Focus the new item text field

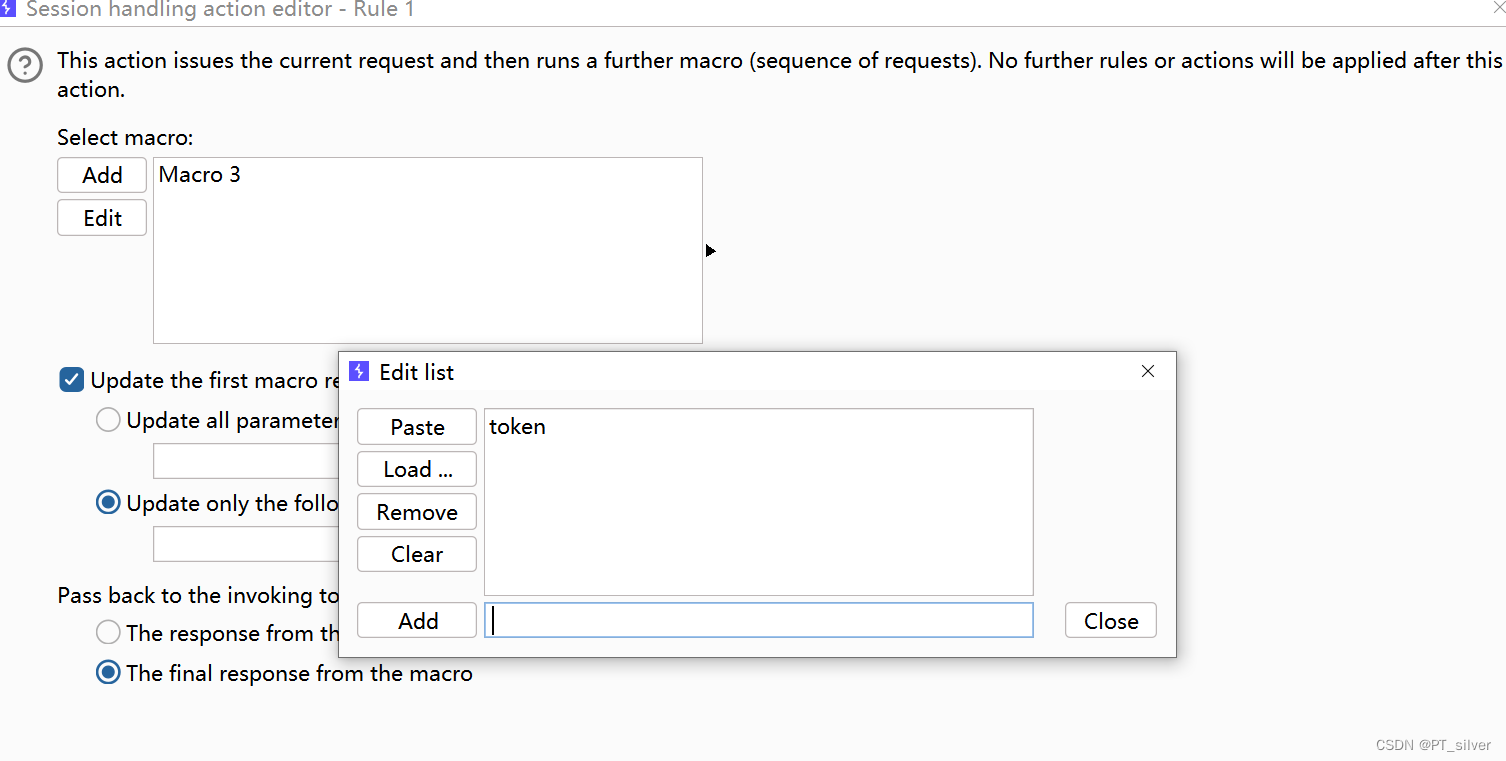pyautogui.click(x=759, y=620)
